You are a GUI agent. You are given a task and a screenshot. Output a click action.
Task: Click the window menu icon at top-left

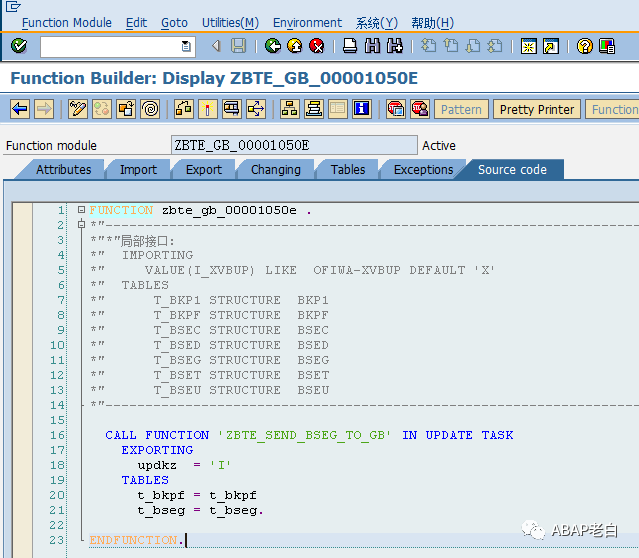[x=13, y=6]
